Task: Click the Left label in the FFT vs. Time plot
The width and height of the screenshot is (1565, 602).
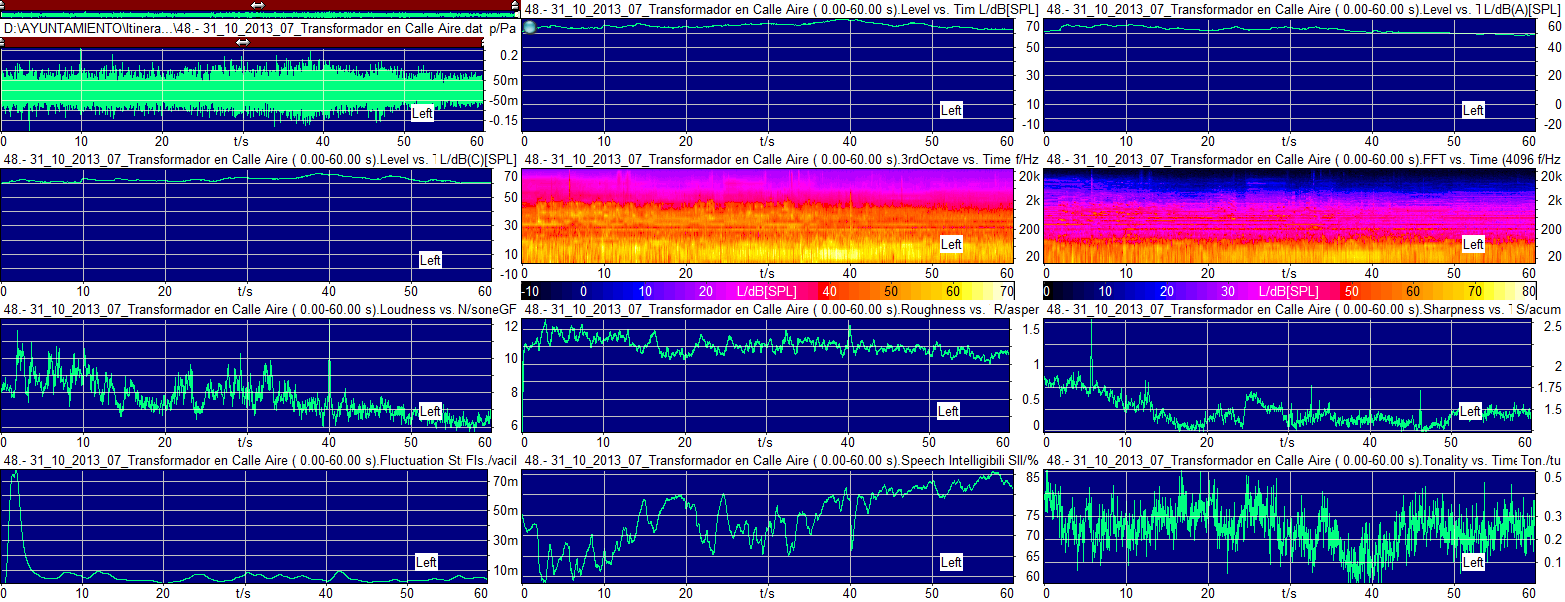Action: [x=1473, y=244]
